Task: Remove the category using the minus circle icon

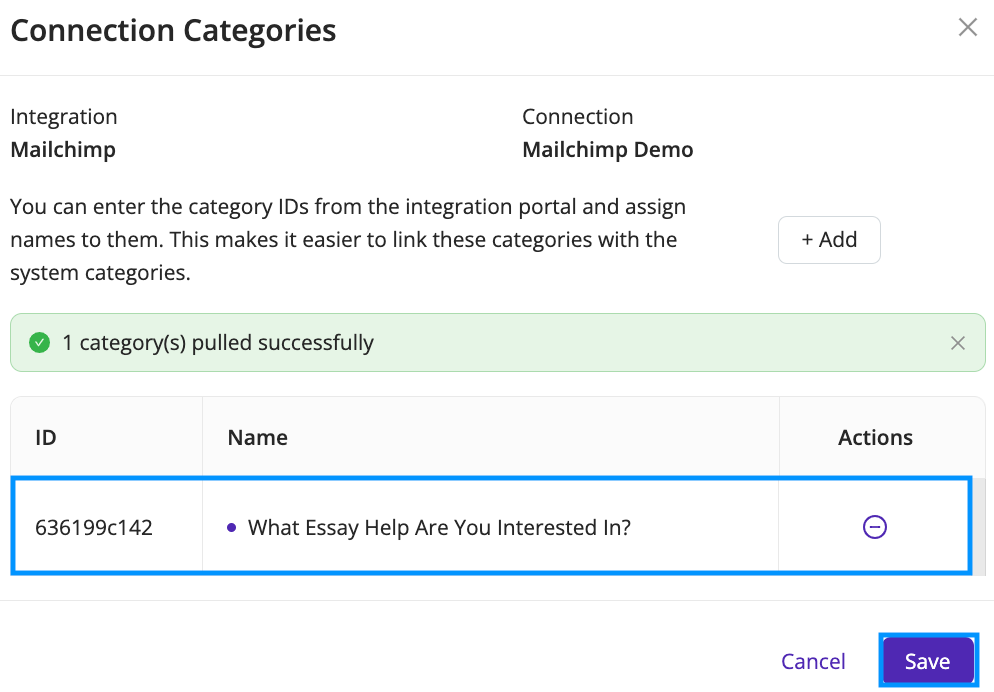Action: tap(874, 527)
